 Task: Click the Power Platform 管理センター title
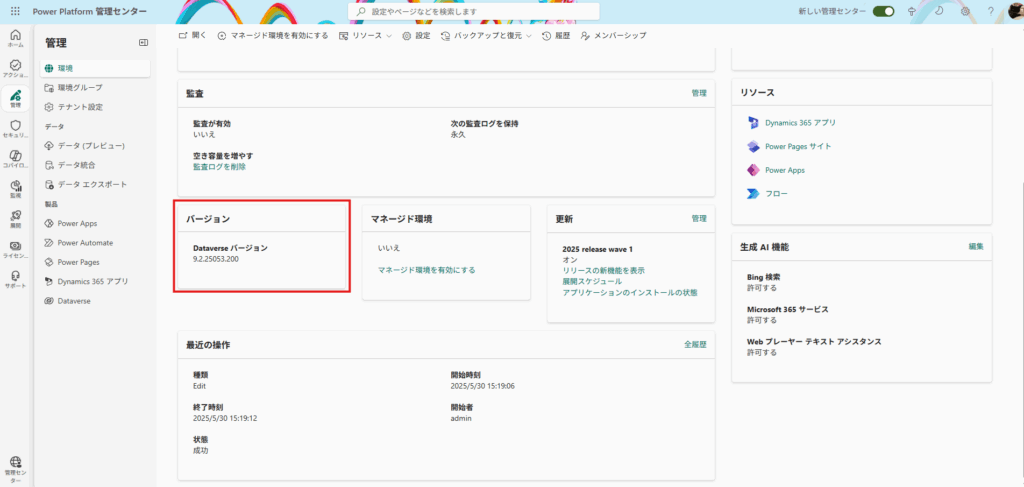point(89,12)
